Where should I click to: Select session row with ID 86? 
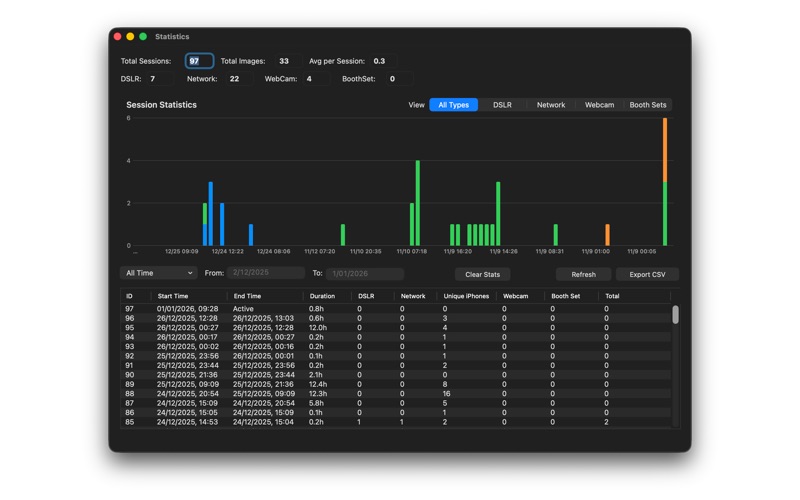396,412
